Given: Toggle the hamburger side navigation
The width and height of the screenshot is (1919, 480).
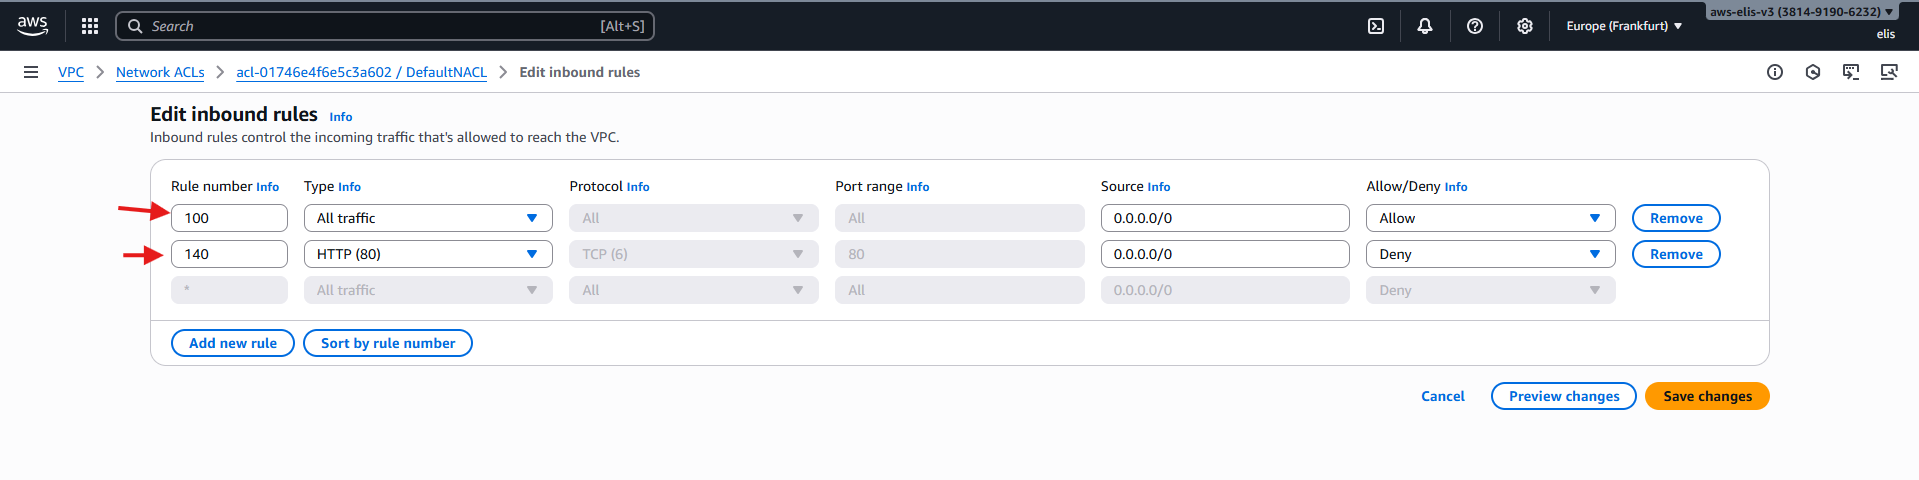Looking at the screenshot, I should point(31,72).
